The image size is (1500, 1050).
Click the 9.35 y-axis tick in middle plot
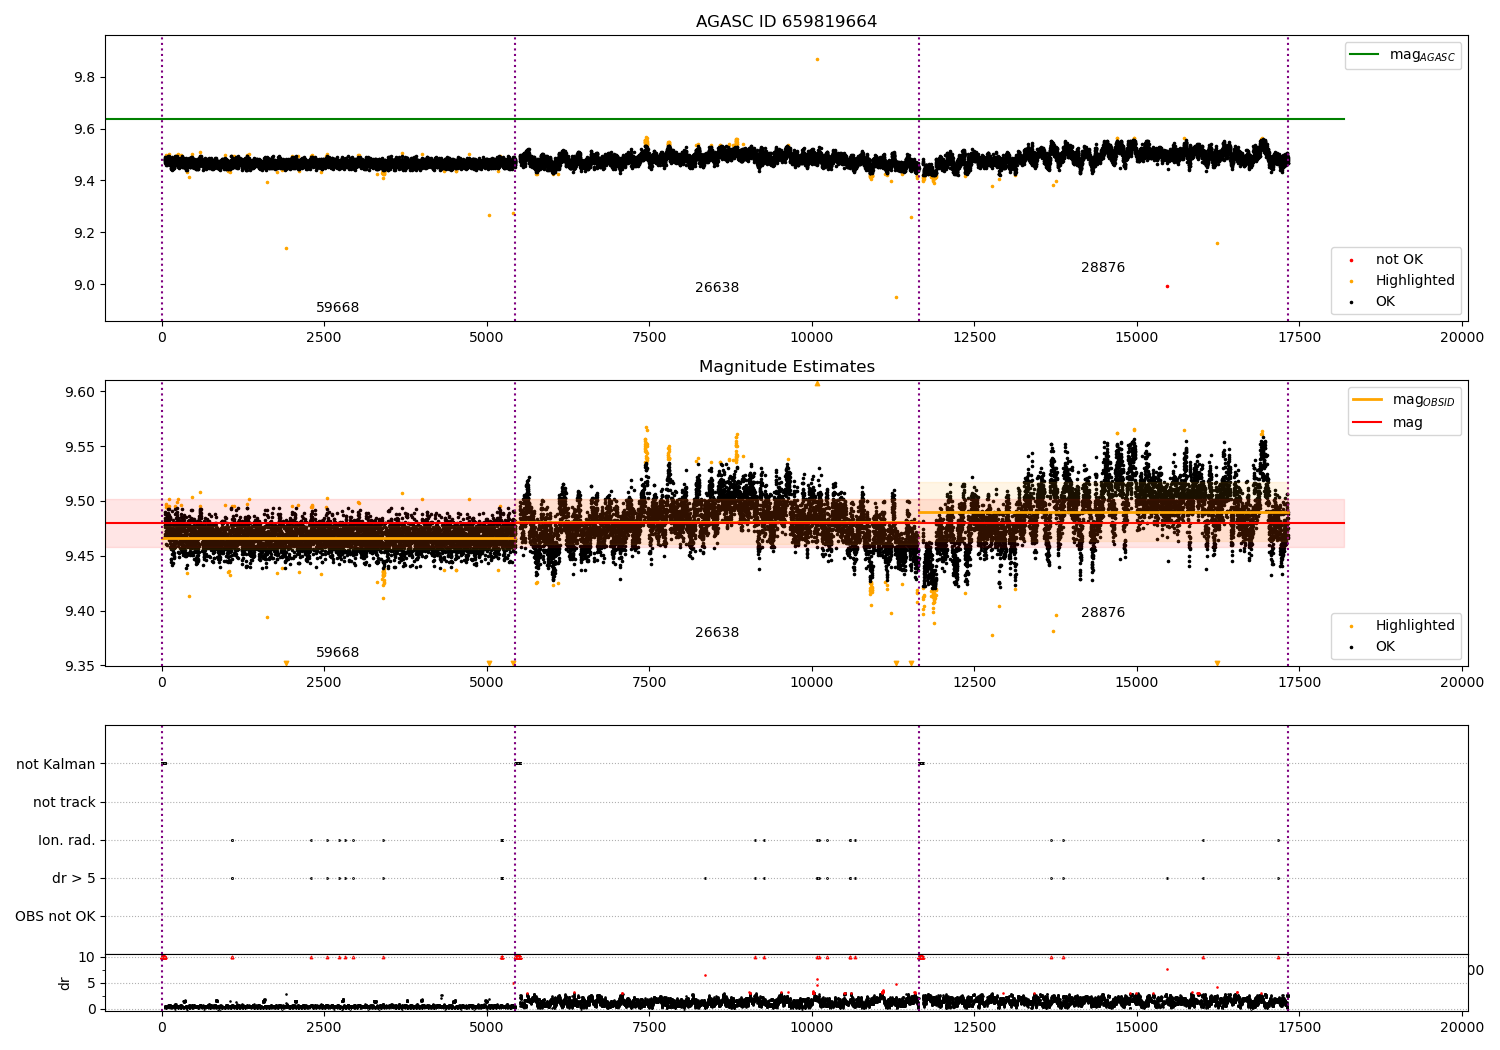pos(79,666)
